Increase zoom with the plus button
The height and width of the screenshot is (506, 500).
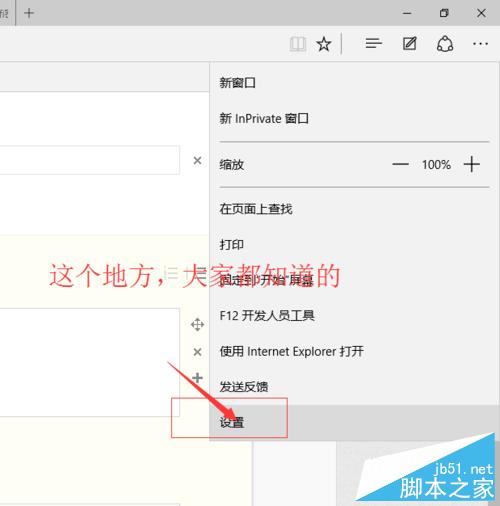(471, 164)
